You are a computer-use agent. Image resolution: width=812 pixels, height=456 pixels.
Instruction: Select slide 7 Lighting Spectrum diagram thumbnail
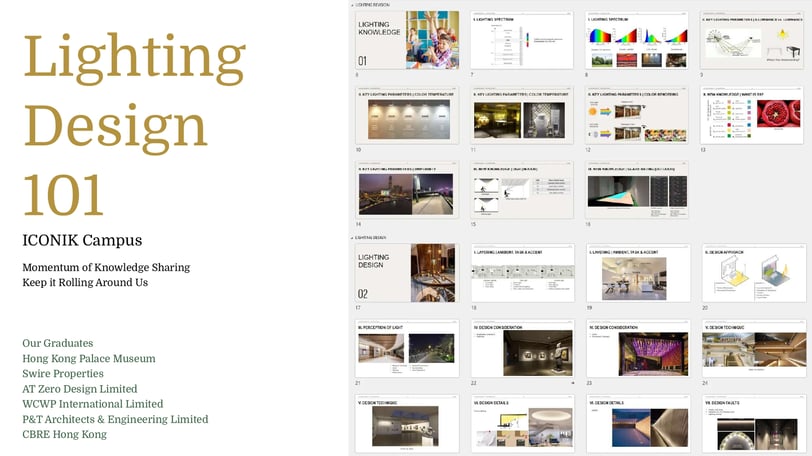522,40
